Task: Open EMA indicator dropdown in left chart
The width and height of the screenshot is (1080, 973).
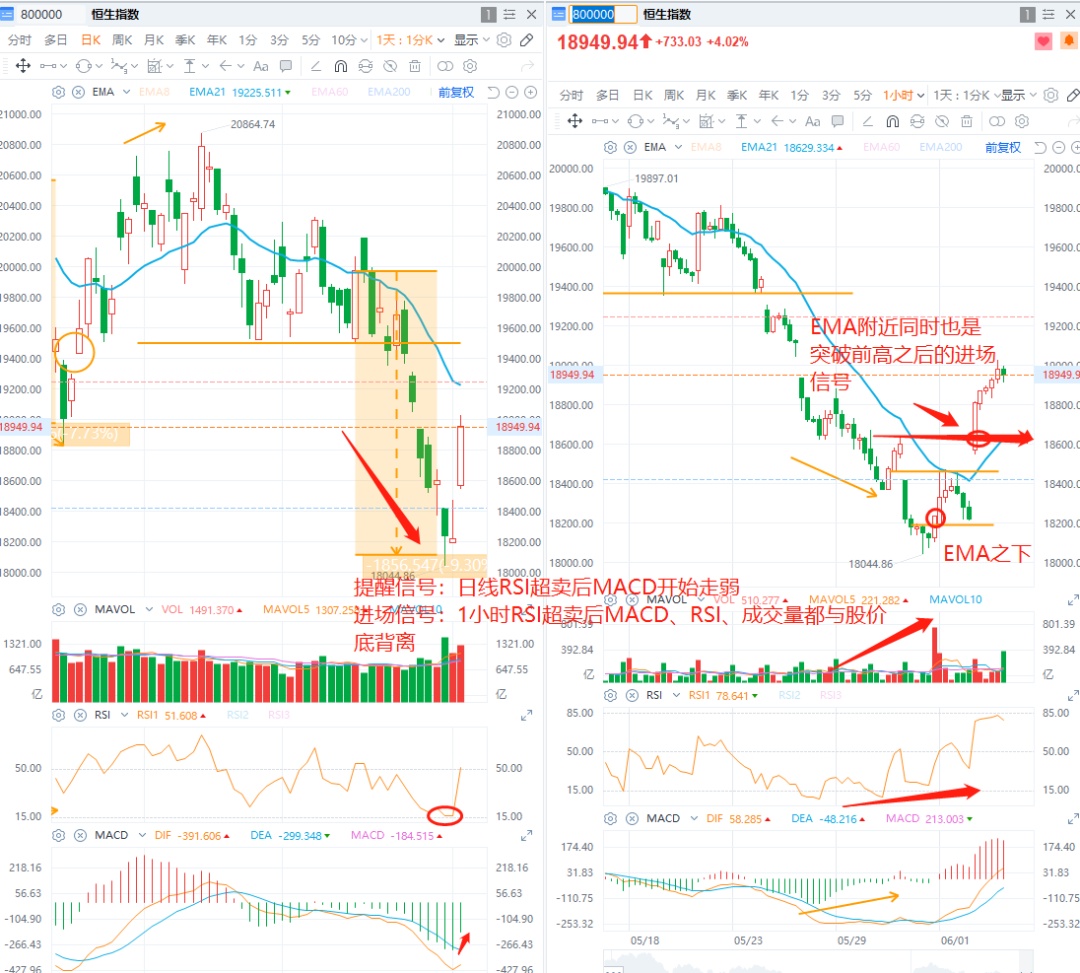Action: (126, 92)
